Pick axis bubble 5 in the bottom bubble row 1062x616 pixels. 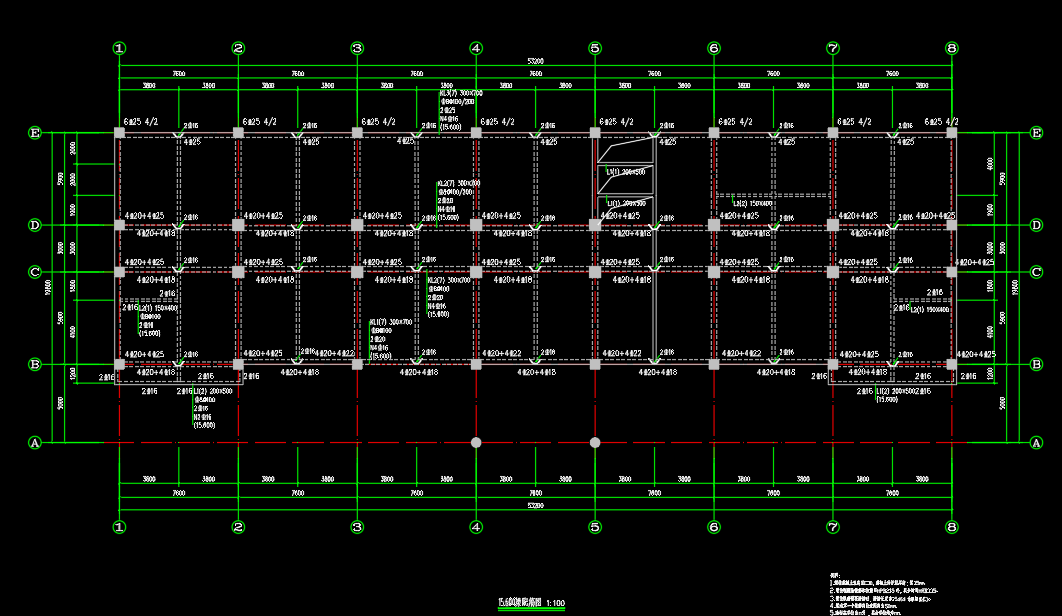[x=595, y=527]
